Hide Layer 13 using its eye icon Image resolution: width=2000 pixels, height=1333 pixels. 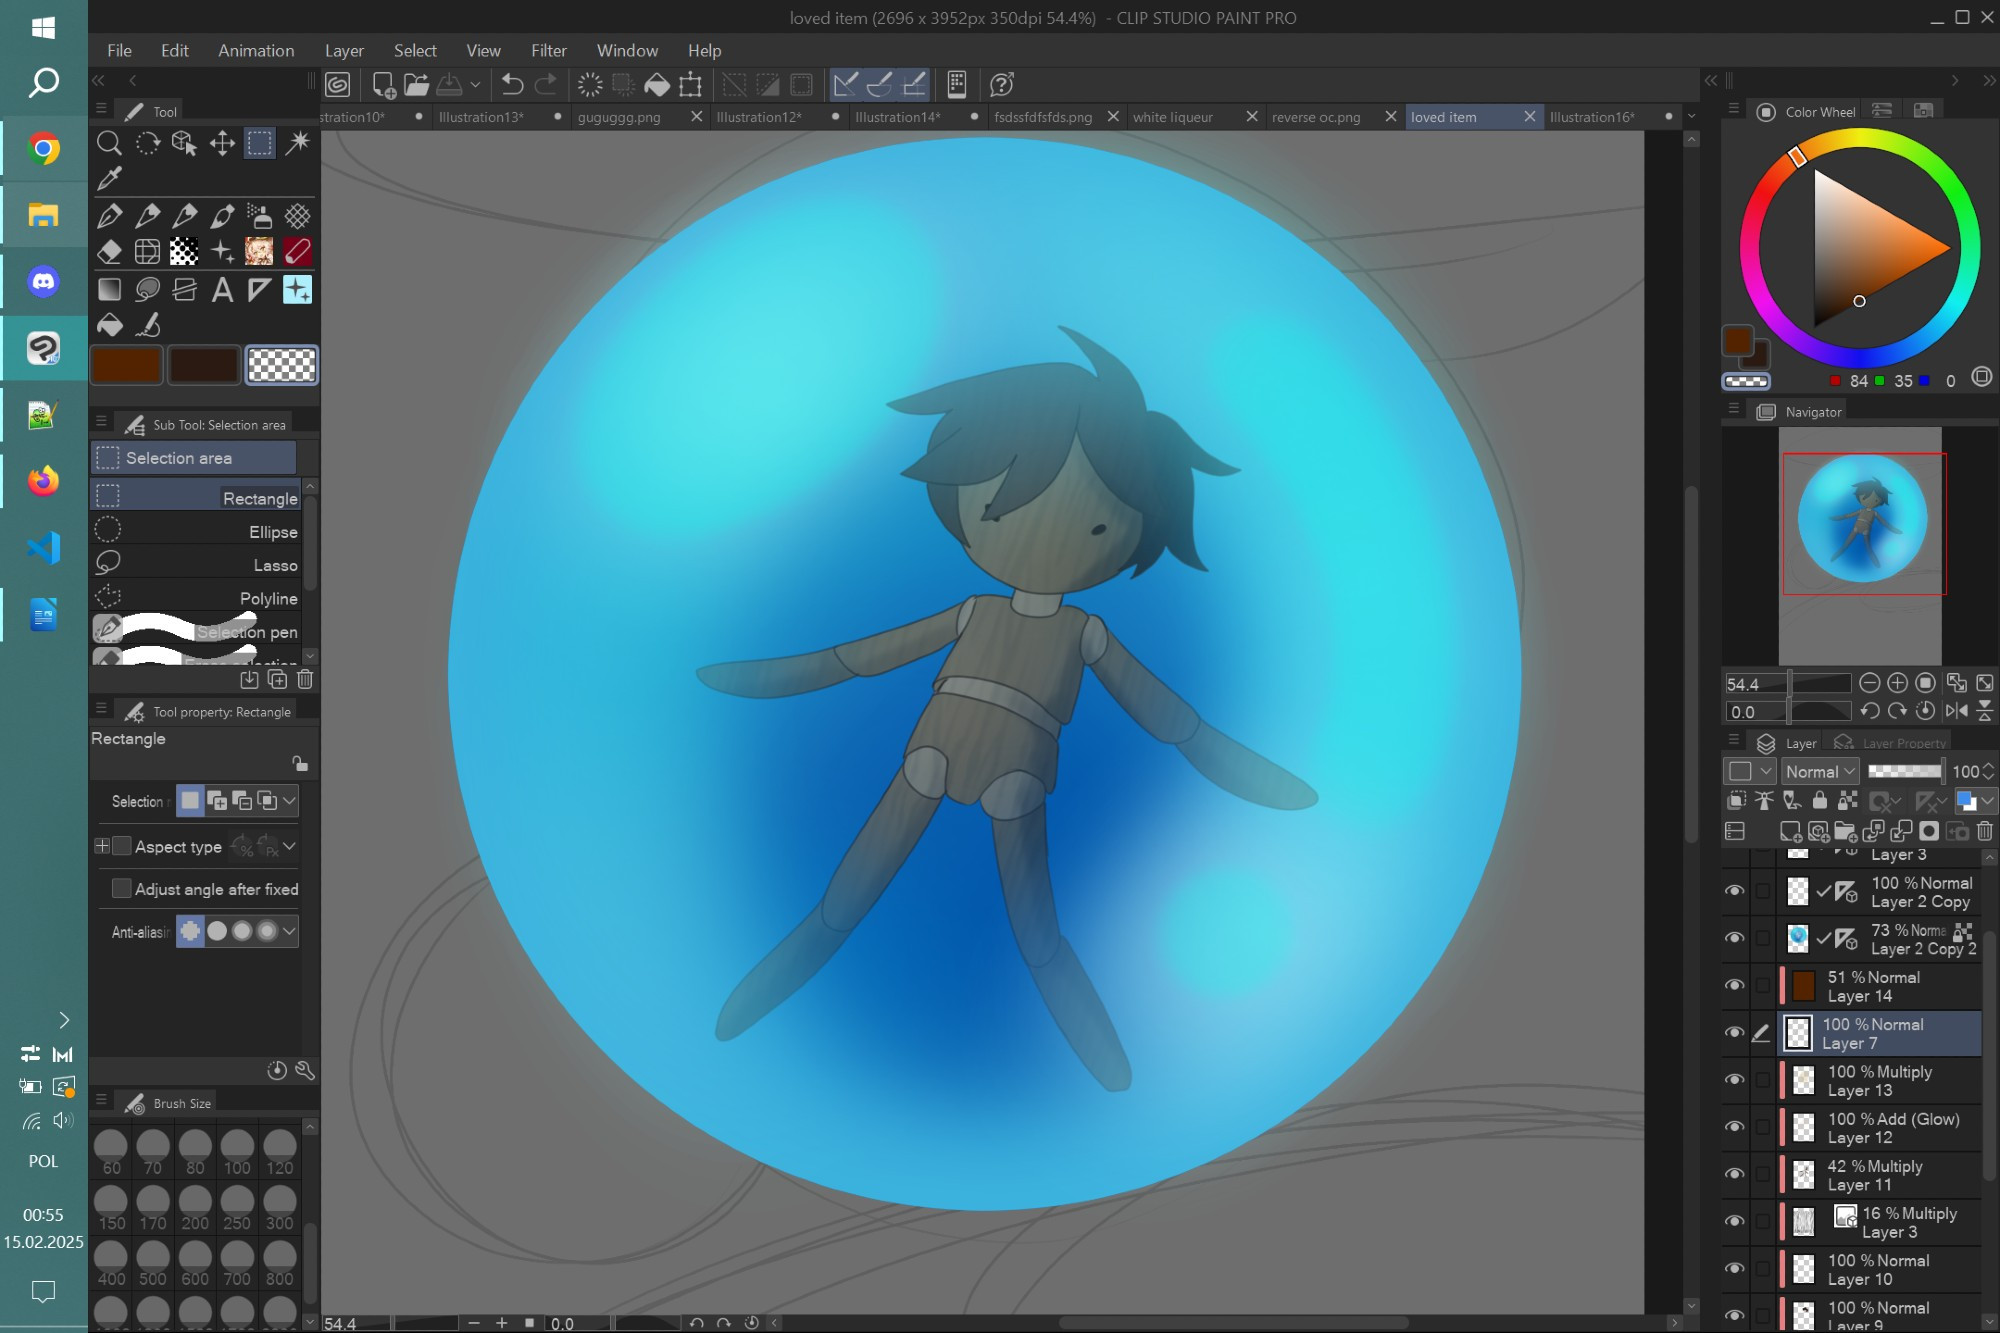1735,1080
